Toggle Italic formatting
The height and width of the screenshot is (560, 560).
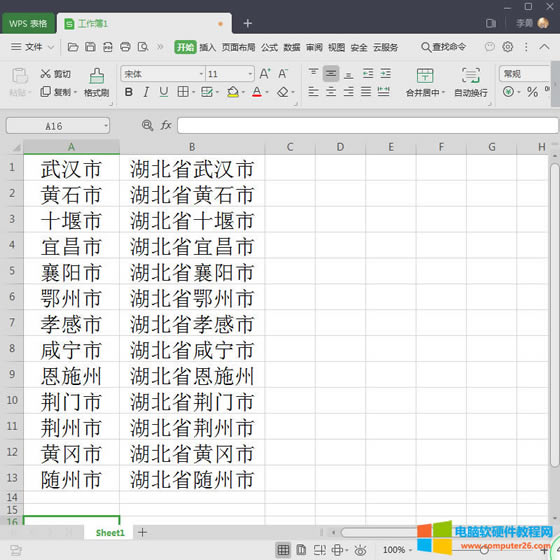click(146, 92)
